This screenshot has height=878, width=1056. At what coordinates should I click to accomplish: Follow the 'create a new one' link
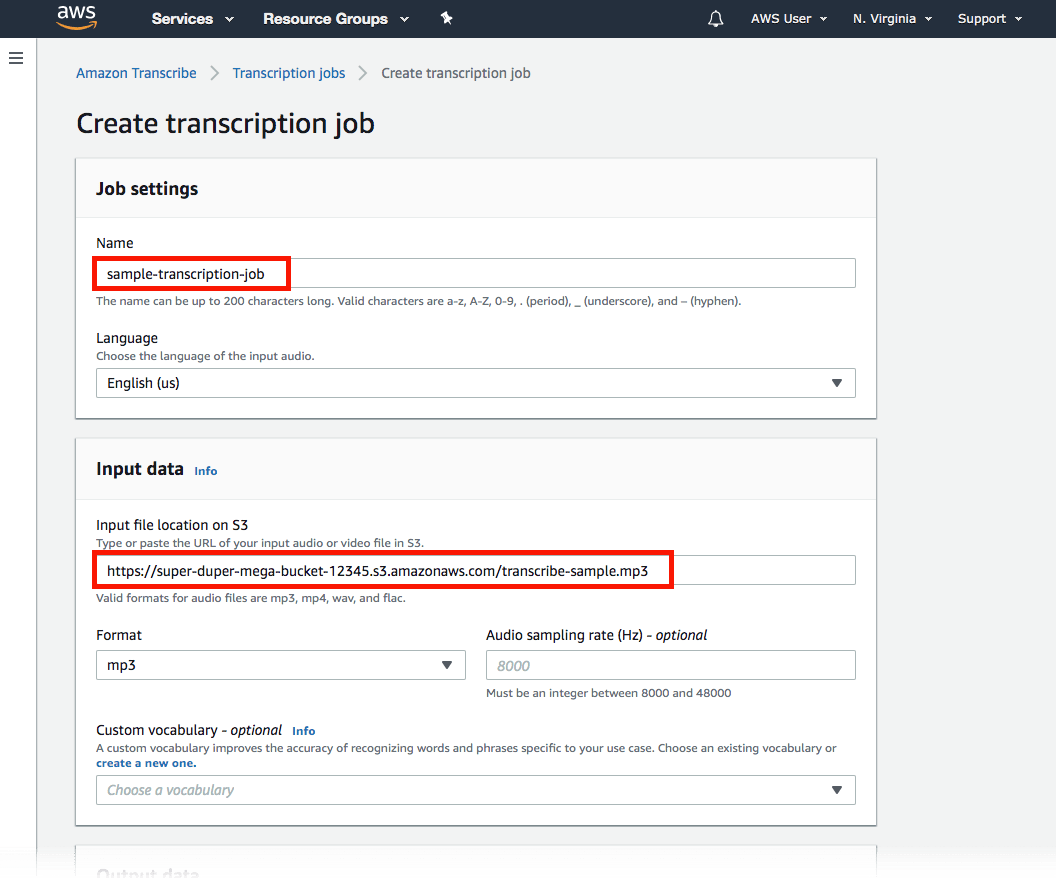click(x=146, y=764)
